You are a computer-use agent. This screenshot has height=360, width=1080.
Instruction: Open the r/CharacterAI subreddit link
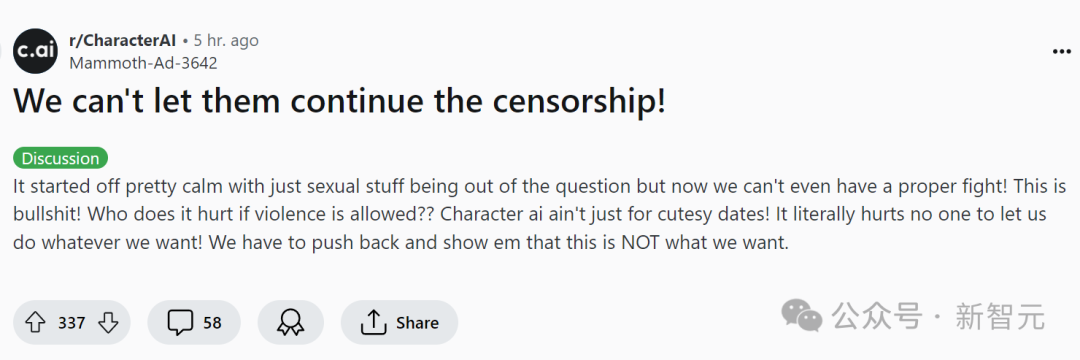(x=123, y=41)
